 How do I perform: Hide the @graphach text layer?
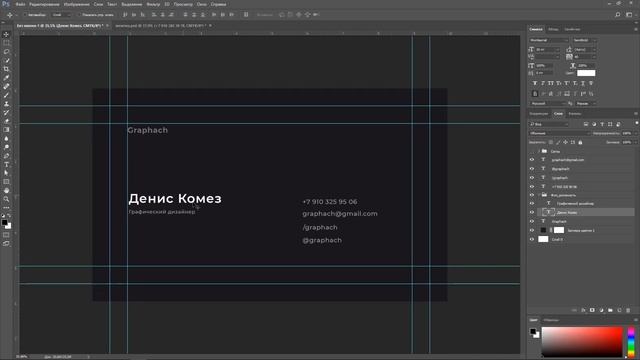tap(532, 169)
